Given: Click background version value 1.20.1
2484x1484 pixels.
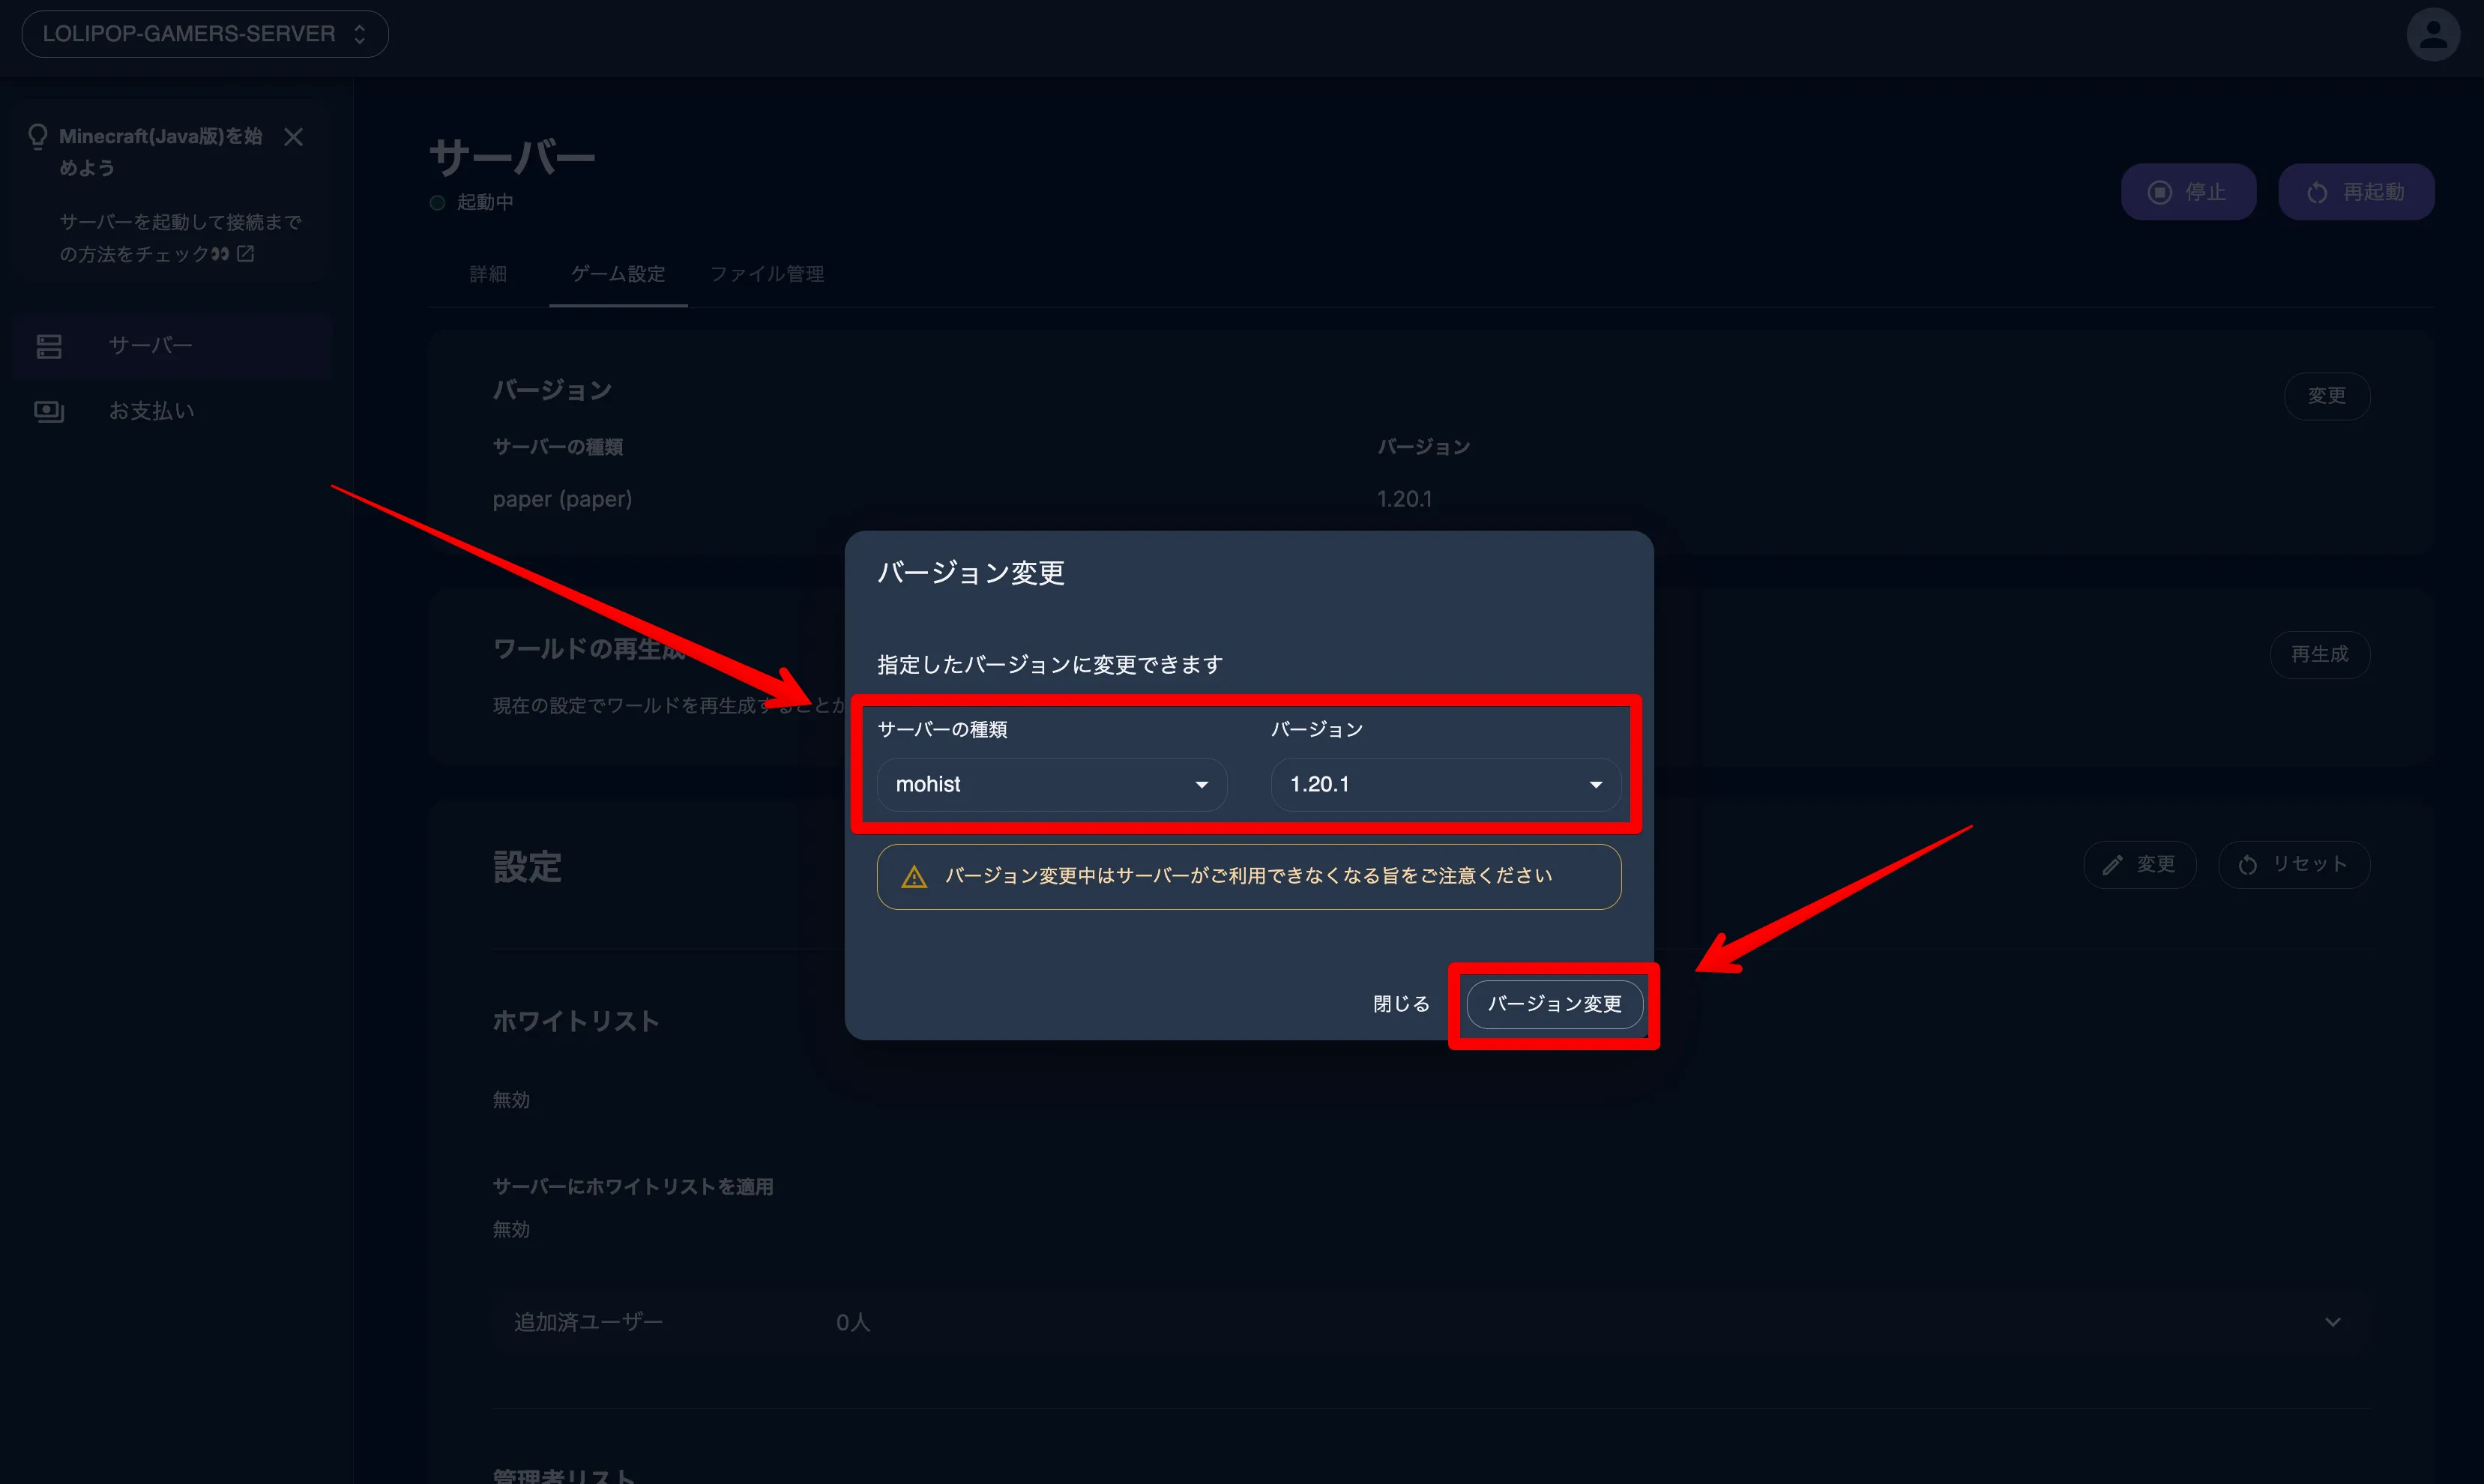Looking at the screenshot, I should tap(1404, 499).
